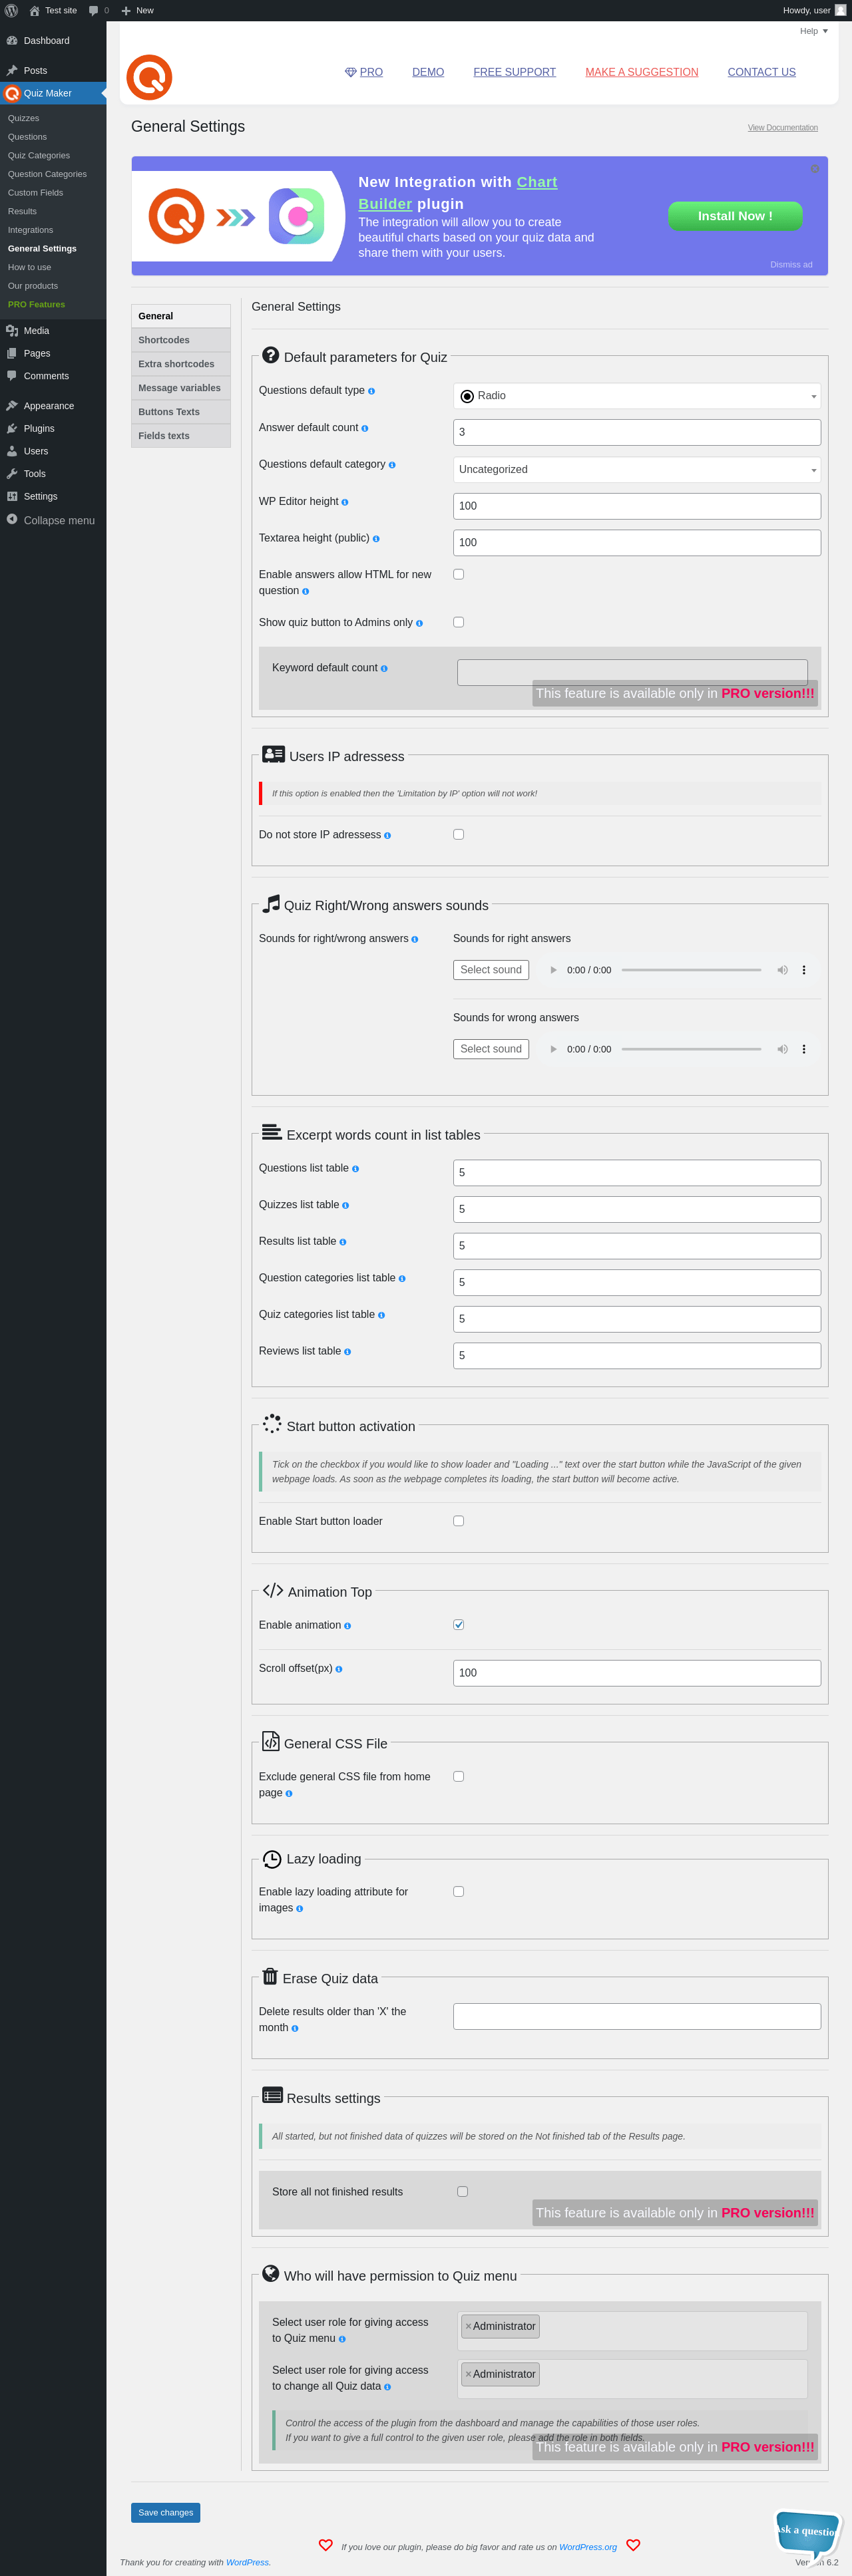The image size is (852, 2576).
Task: Open the comments bubble in admin bar
Action: 94,10
